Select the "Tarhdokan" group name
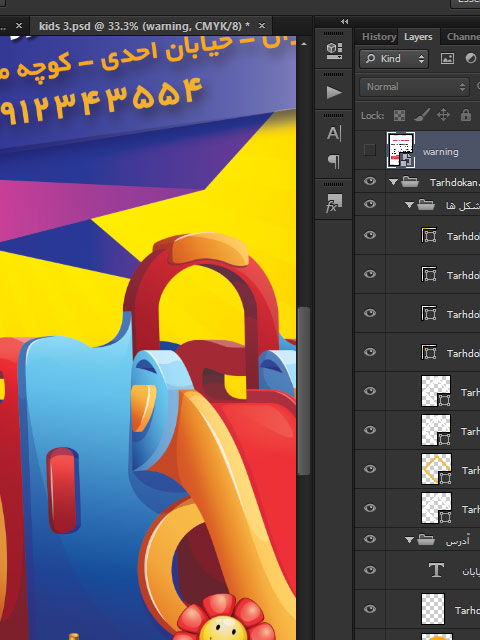Image resolution: width=480 pixels, height=640 pixels. (x=454, y=182)
